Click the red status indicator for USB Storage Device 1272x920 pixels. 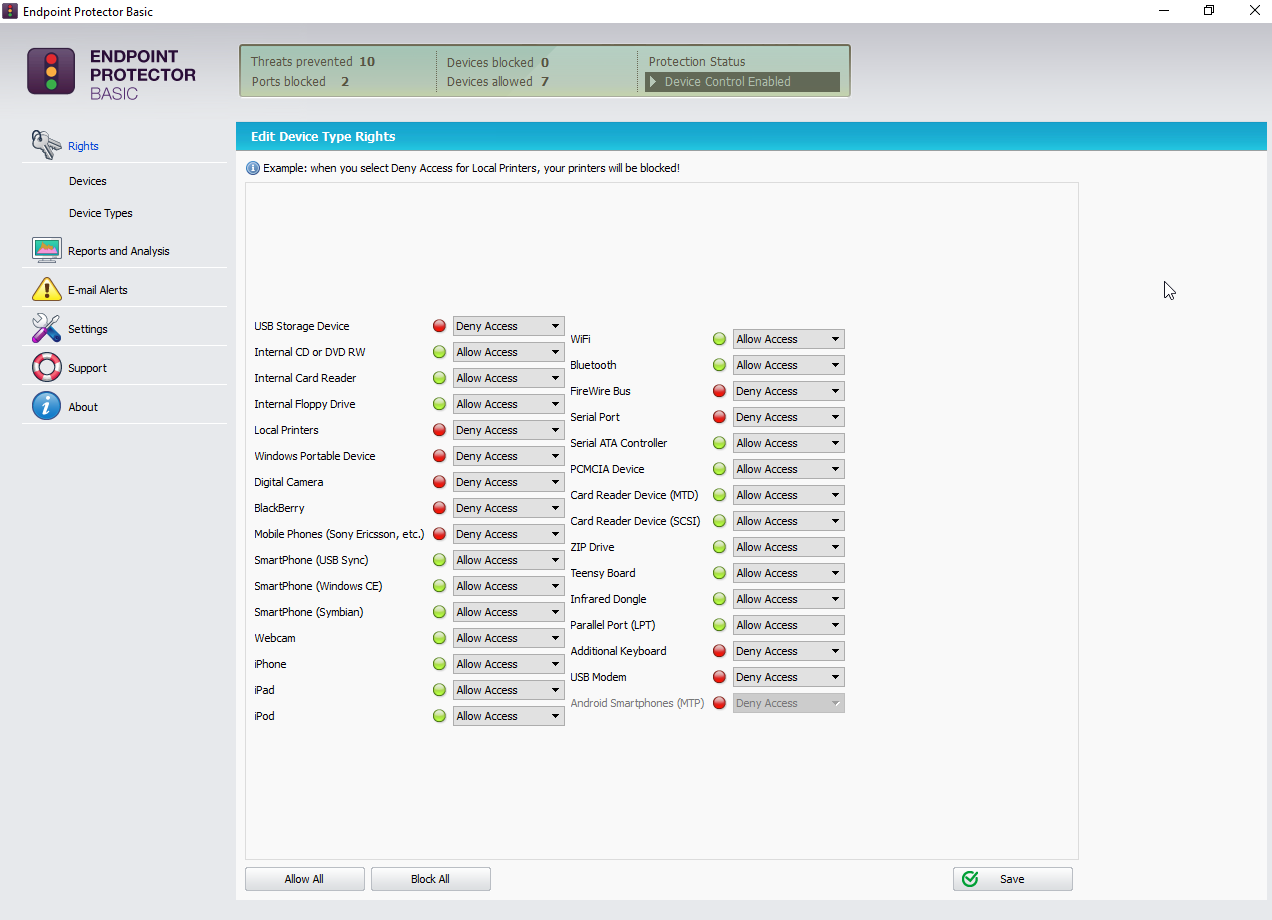point(439,326)
